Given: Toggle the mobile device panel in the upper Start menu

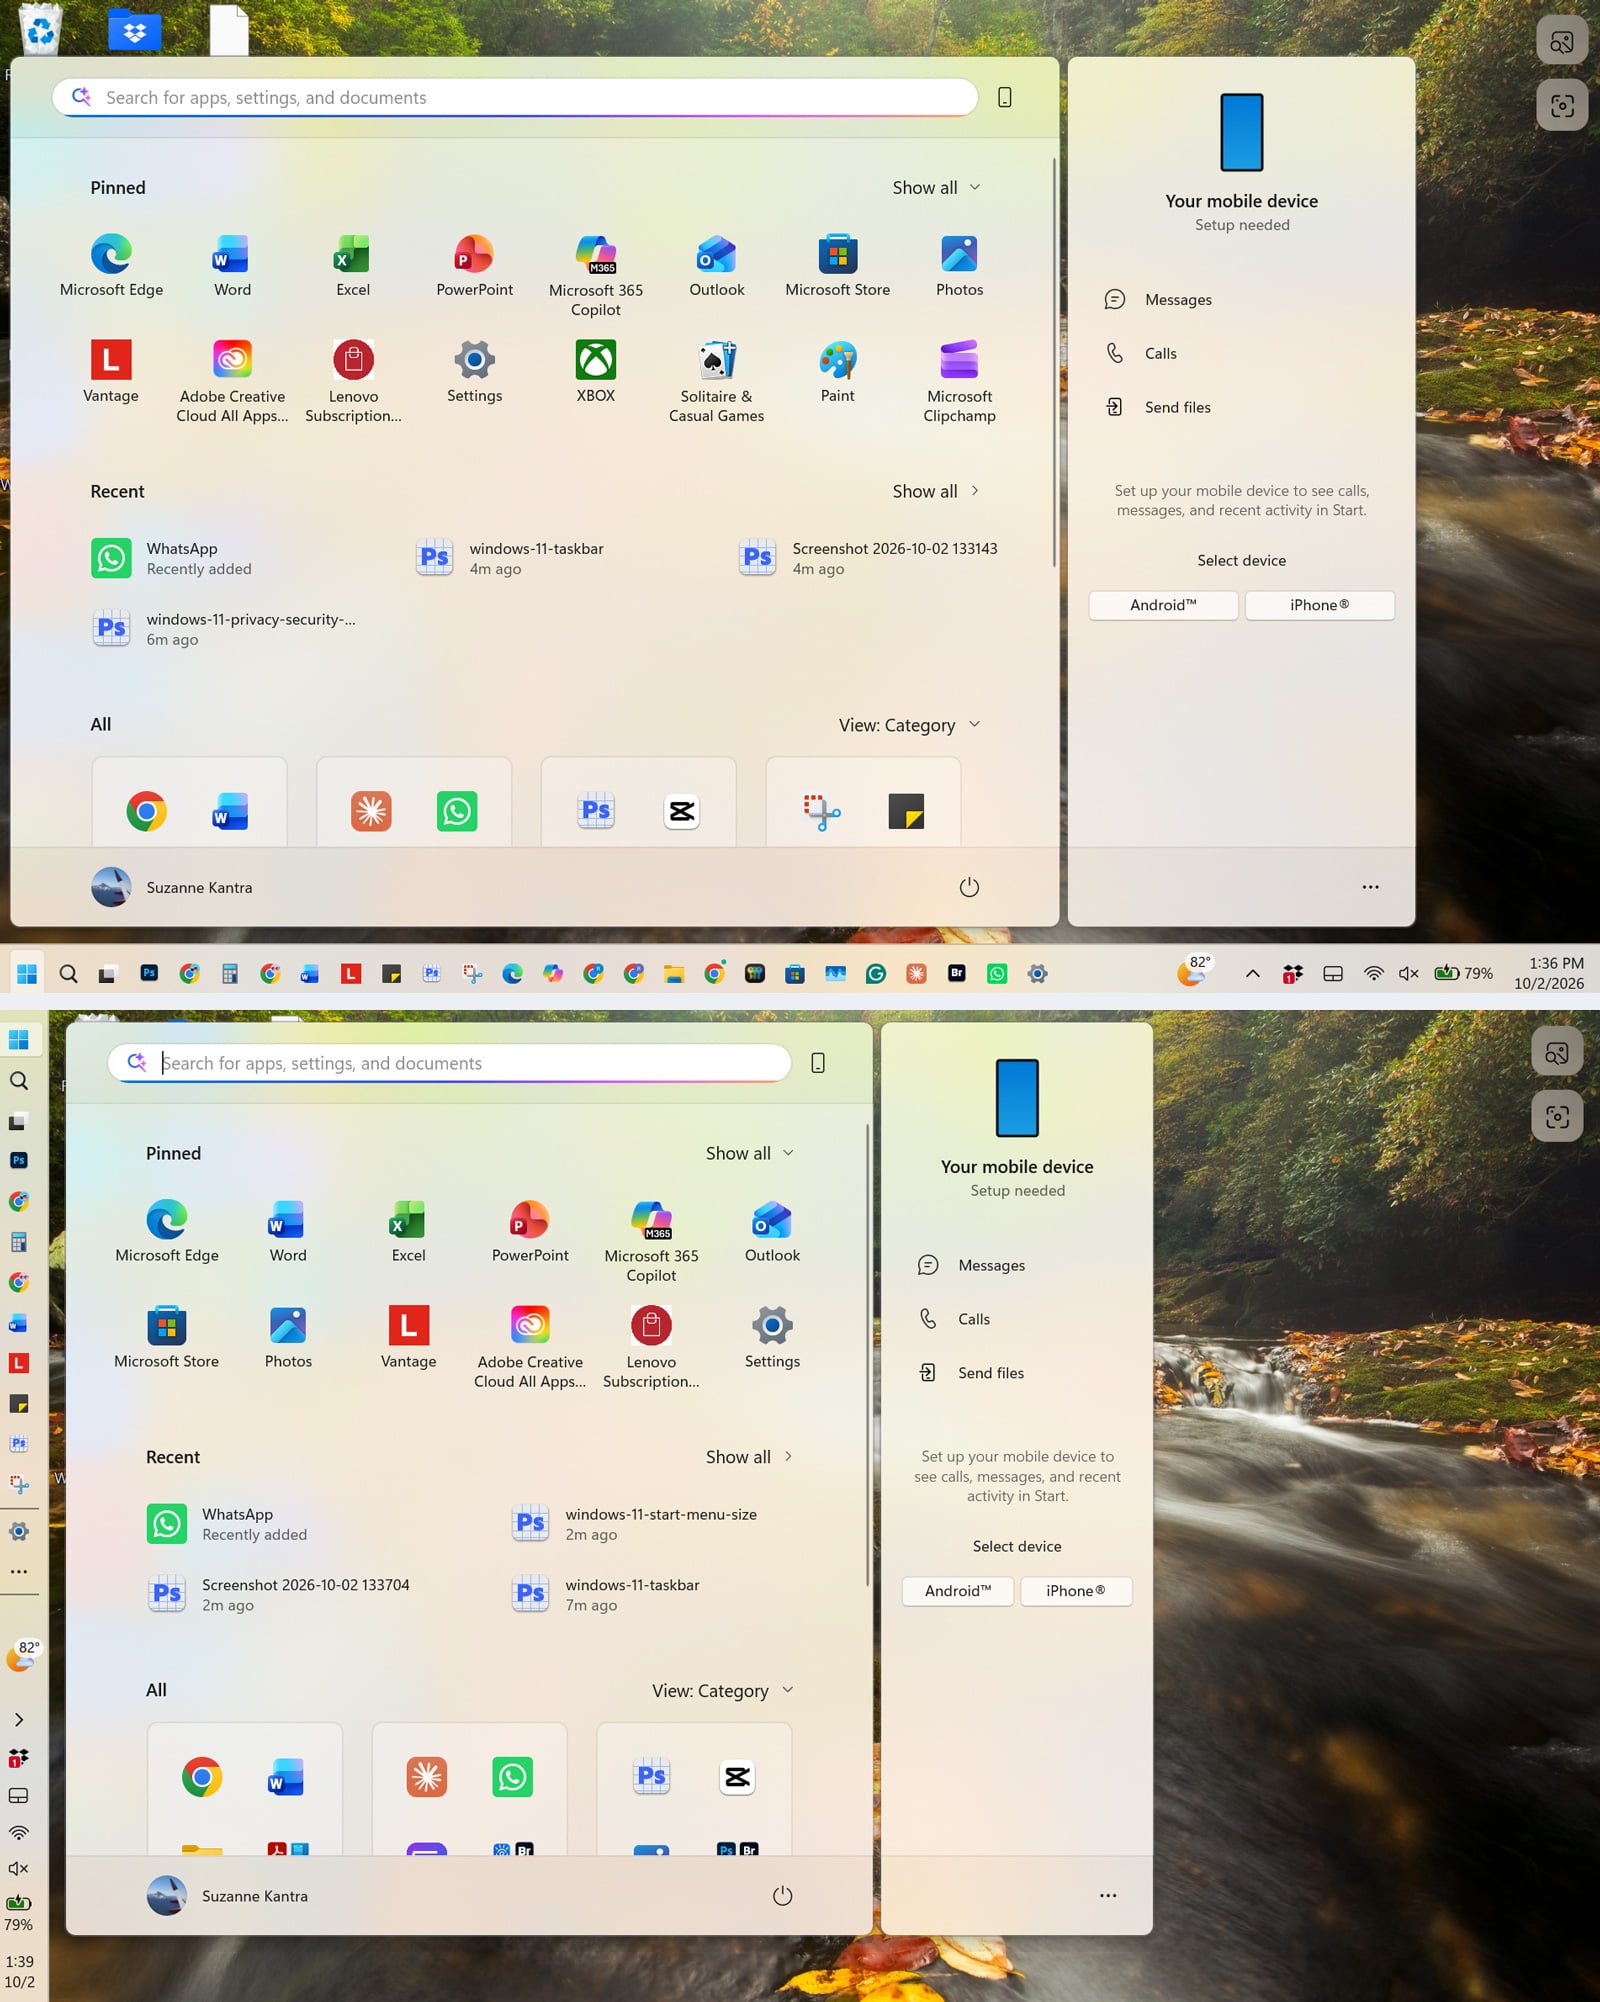Looking at the screenshot, I should pos(1005,97).
